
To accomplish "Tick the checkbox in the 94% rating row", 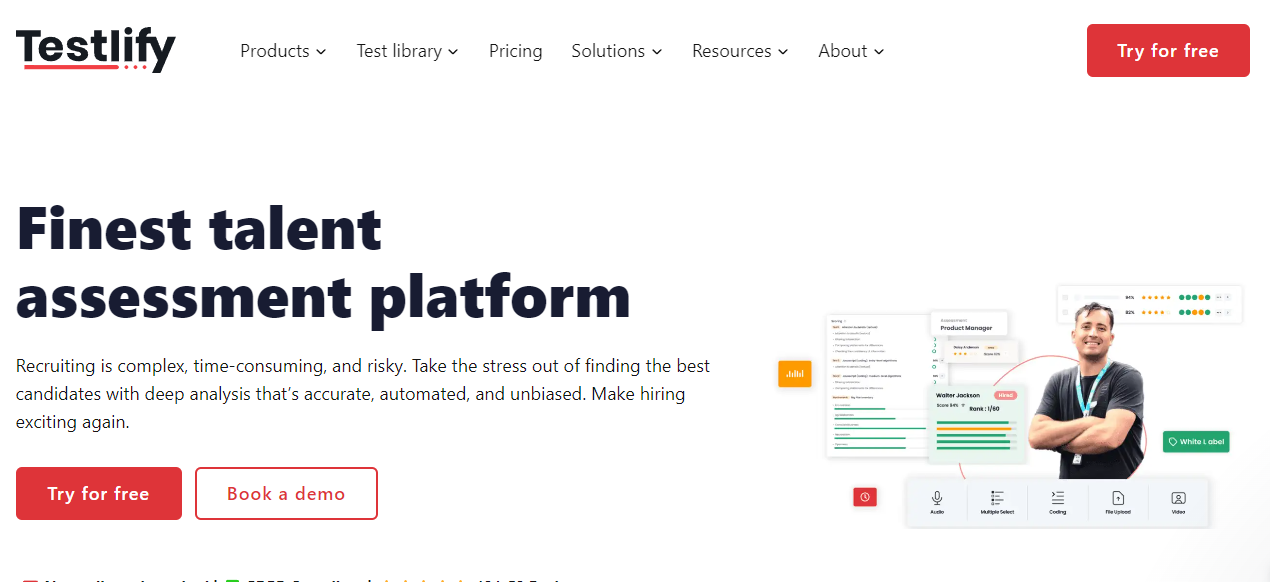I will 1066,297.
